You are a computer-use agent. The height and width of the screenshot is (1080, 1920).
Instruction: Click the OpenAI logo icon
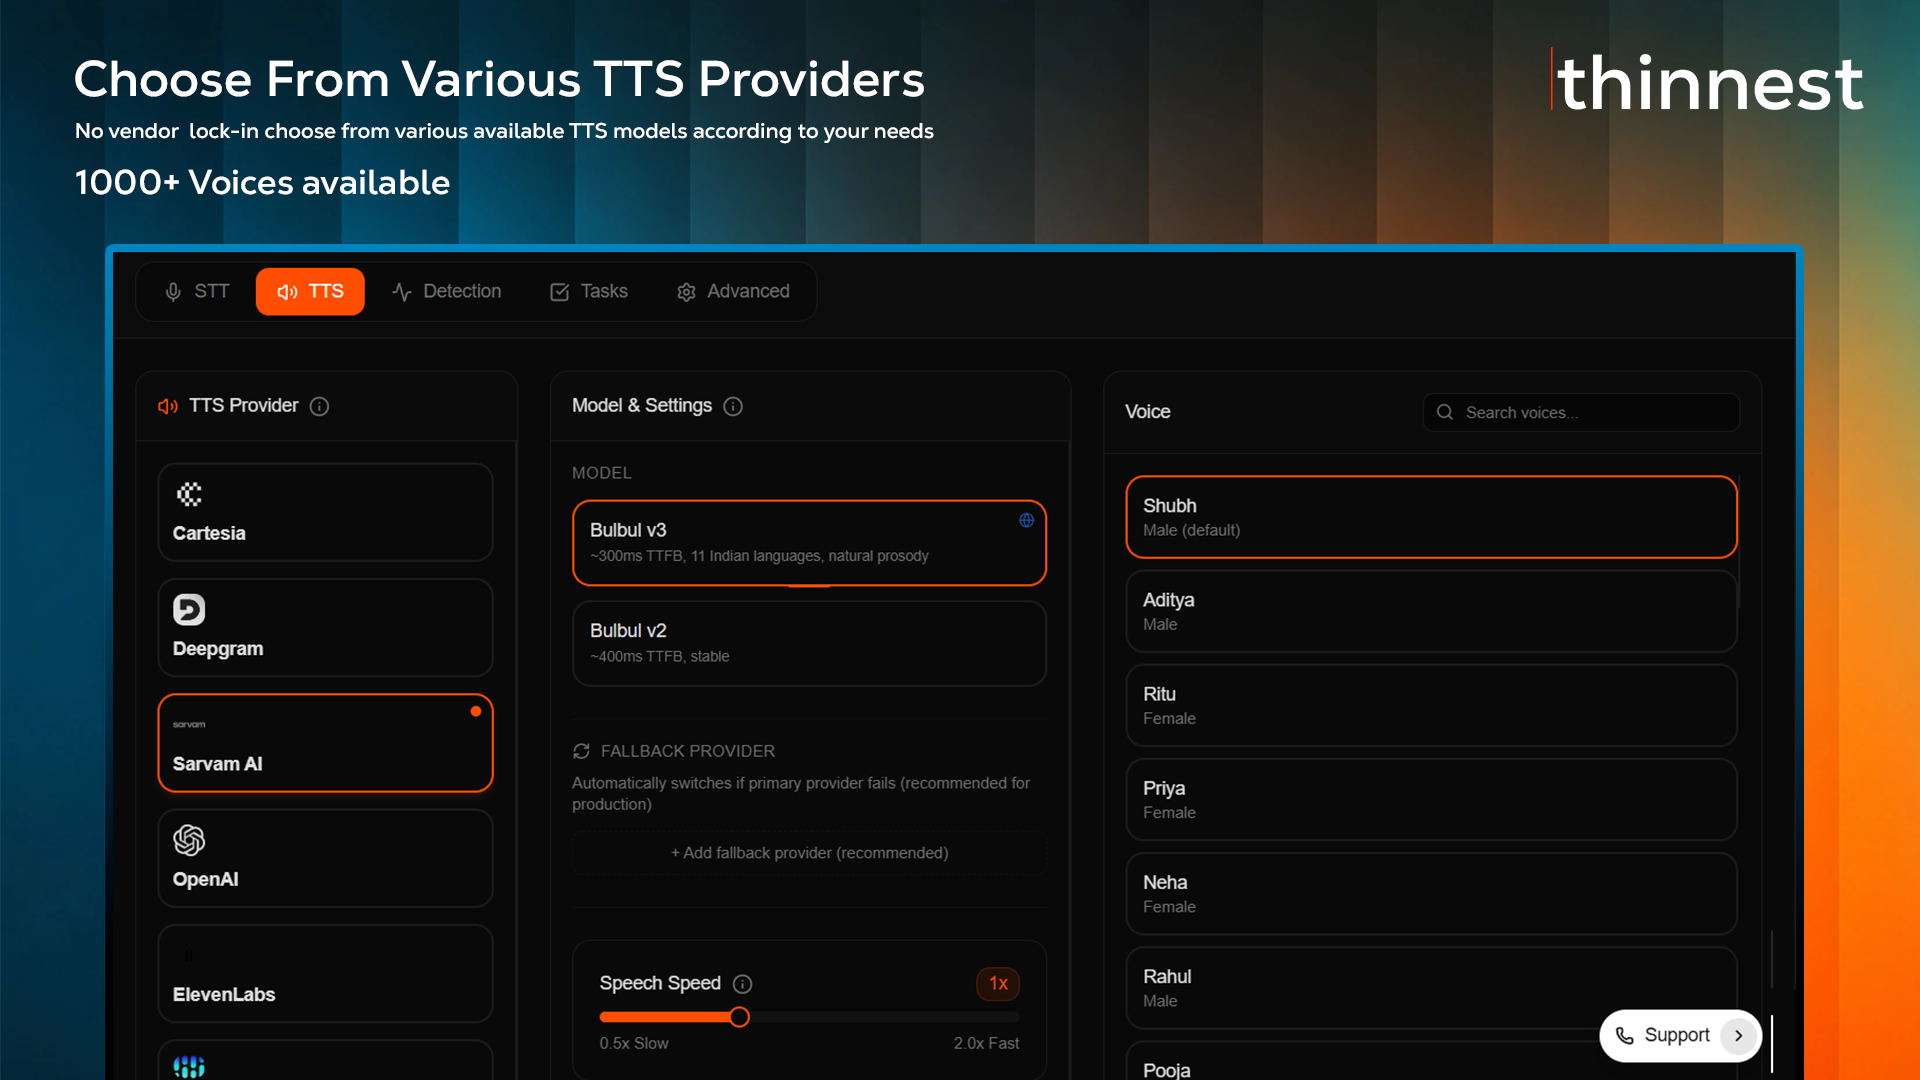point(189,840)
